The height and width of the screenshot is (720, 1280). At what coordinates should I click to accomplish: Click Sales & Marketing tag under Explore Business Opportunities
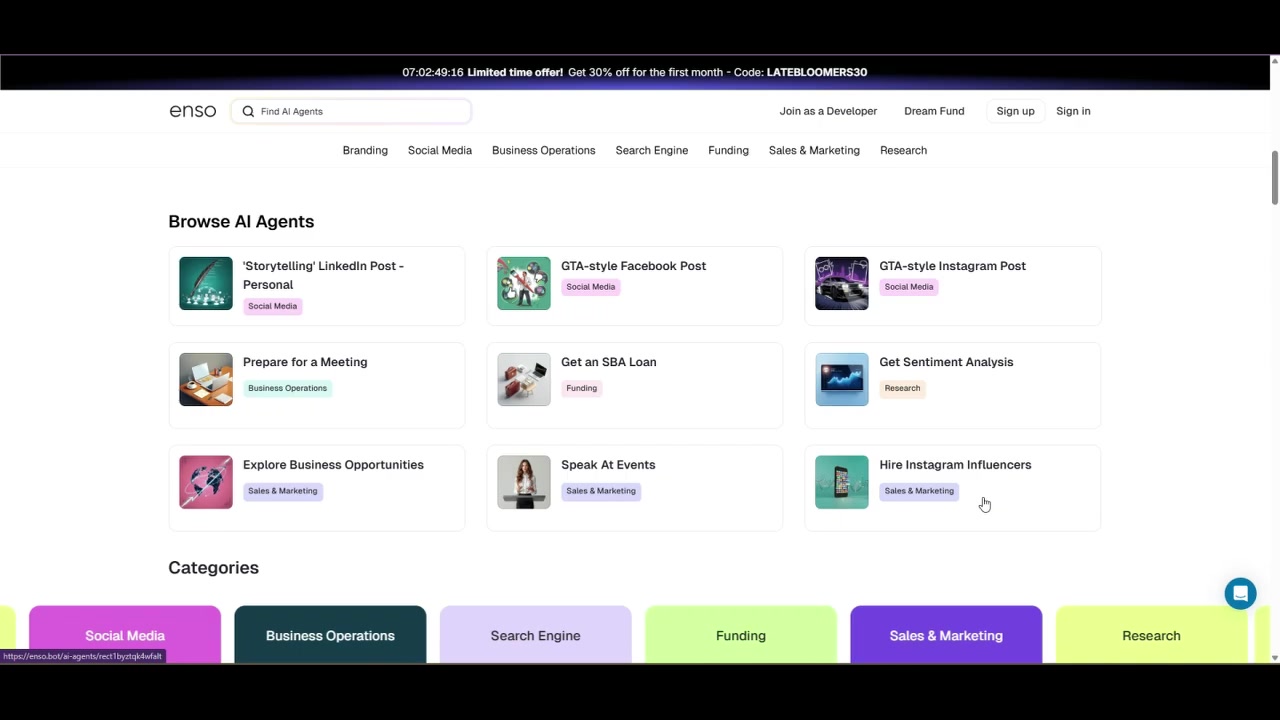pos(282,491)
